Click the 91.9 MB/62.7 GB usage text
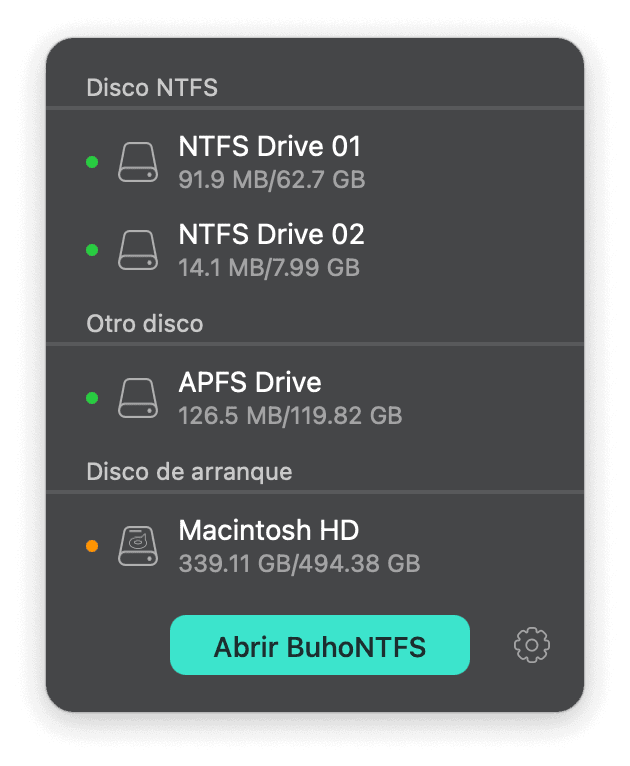 point(271,181)
